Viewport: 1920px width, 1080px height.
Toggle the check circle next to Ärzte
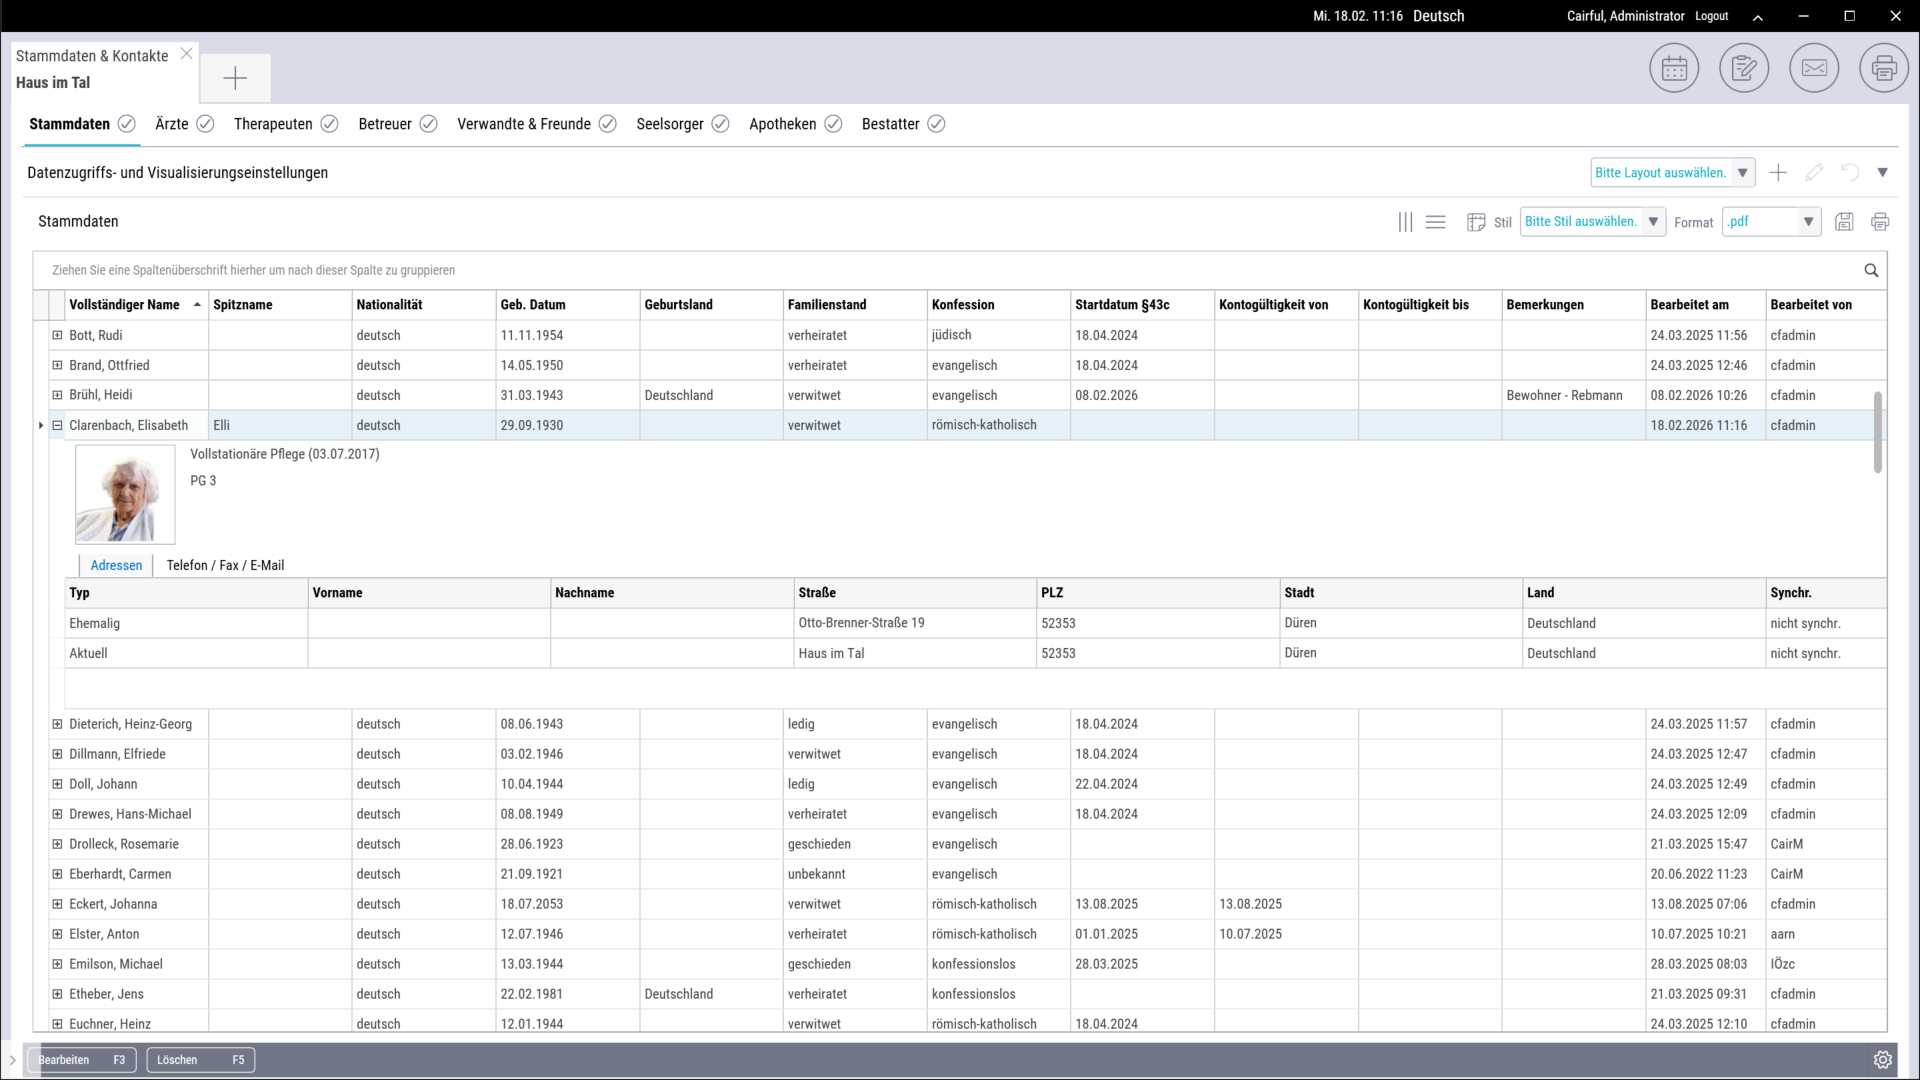coord(205,124)
